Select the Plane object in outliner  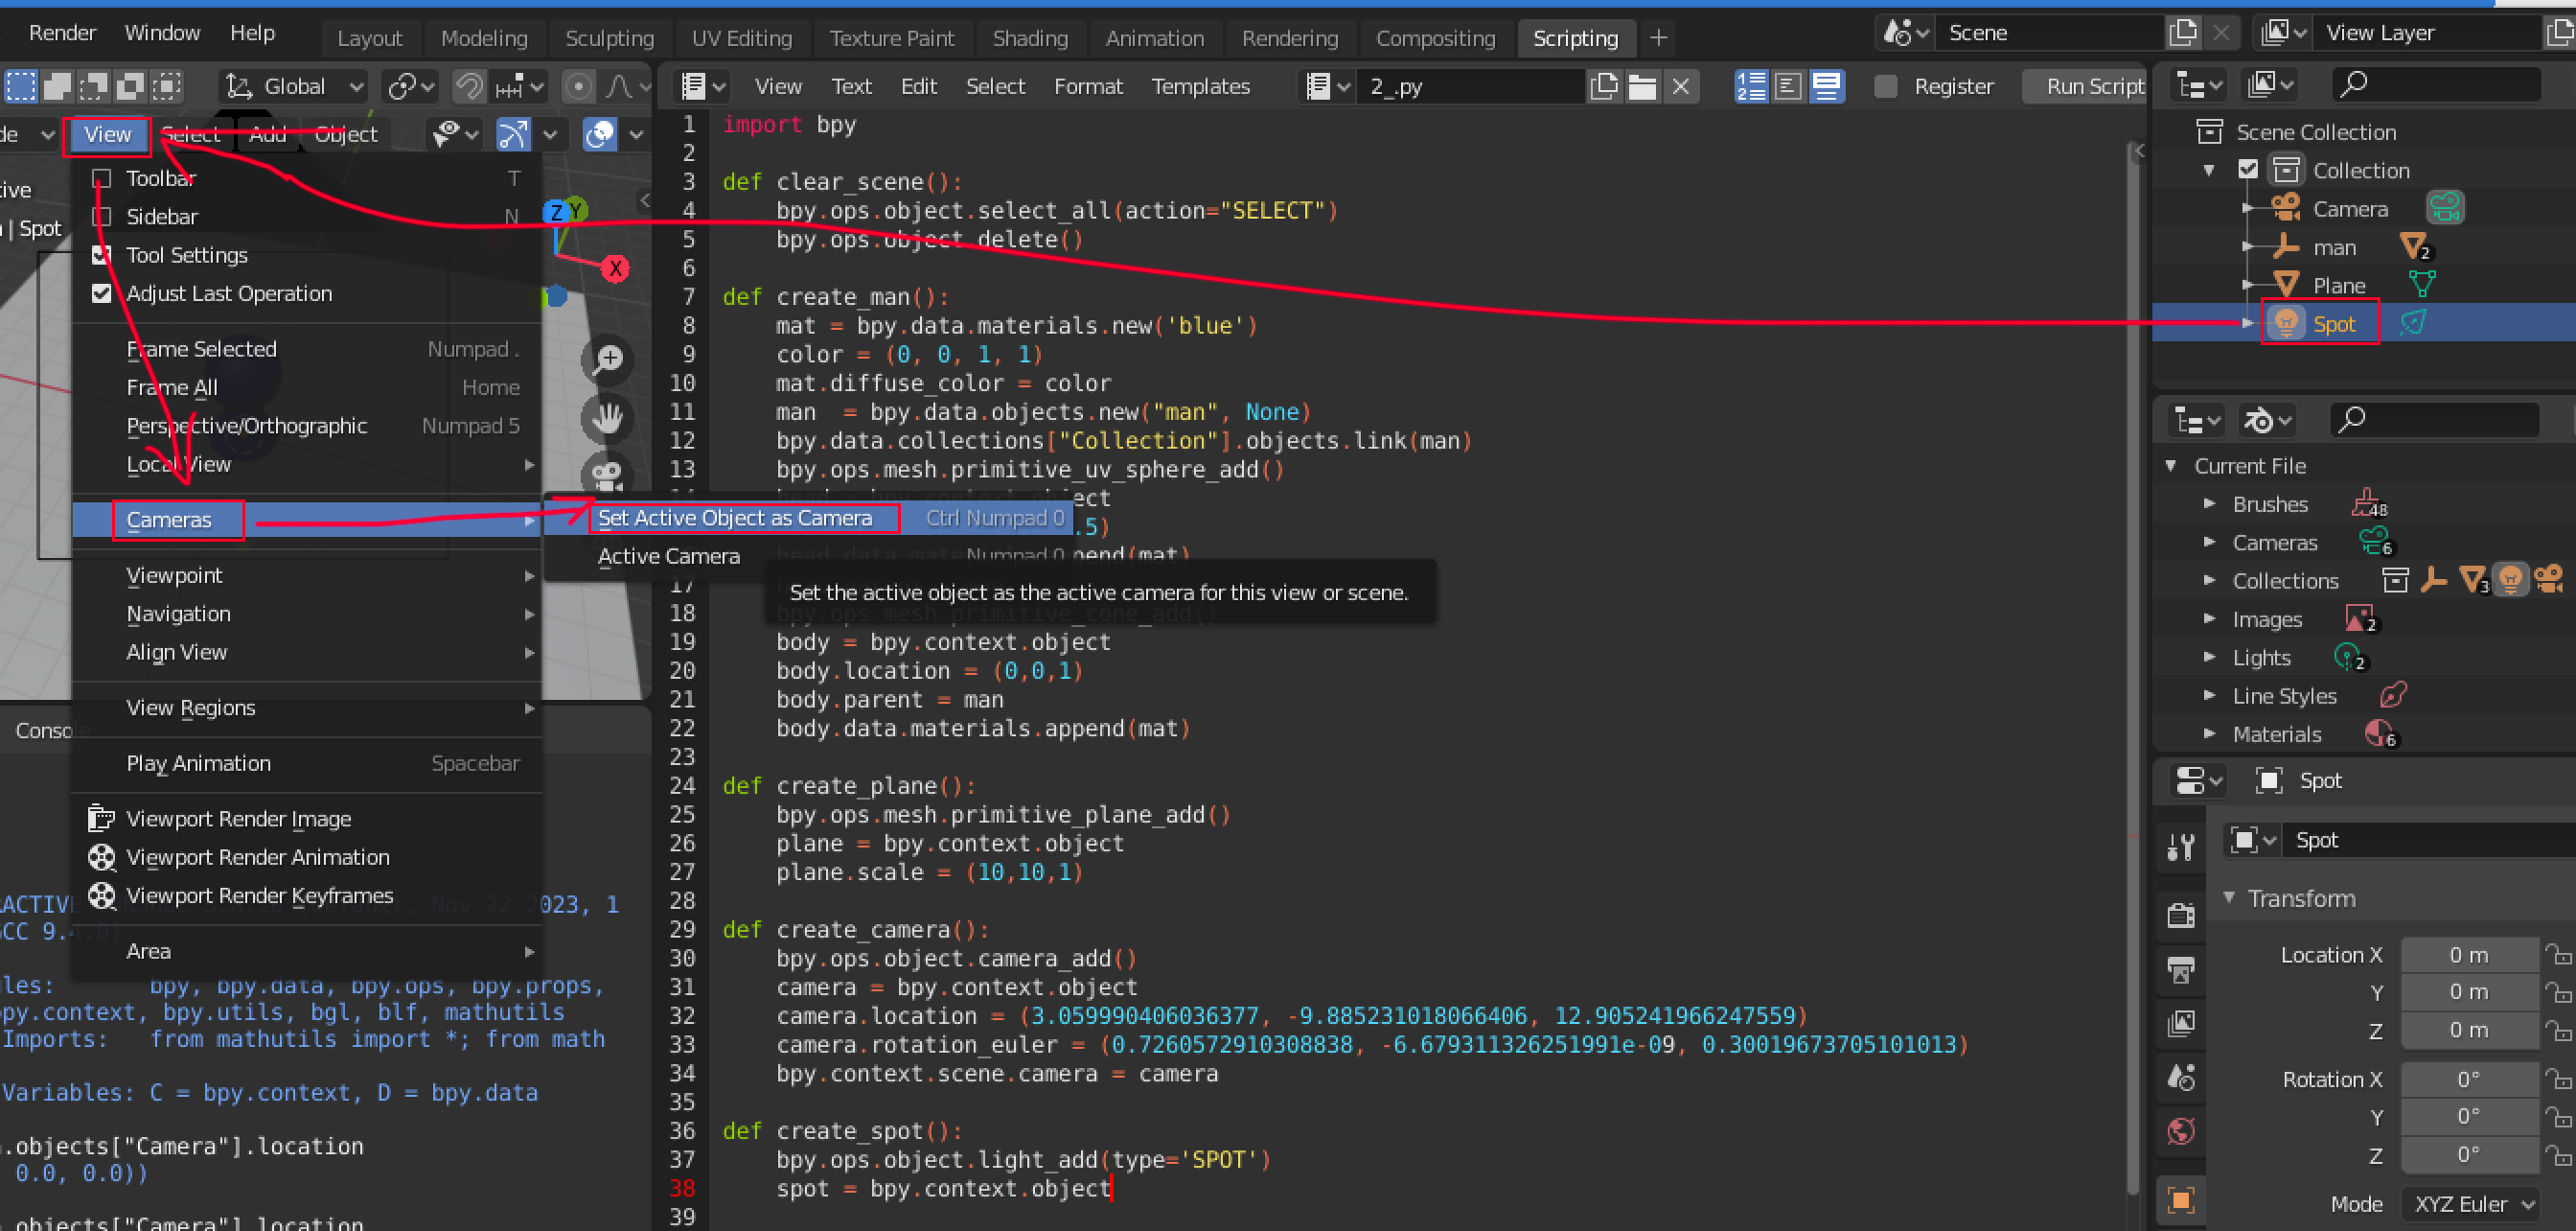tap(2339, 286)
